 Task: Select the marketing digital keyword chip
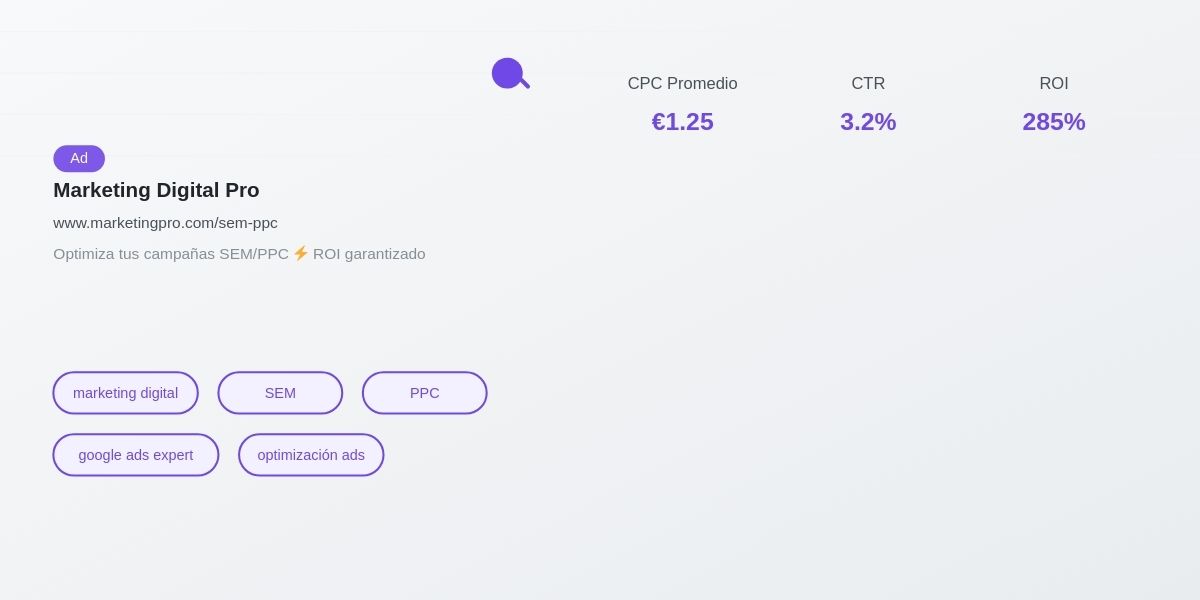point(125,393)
